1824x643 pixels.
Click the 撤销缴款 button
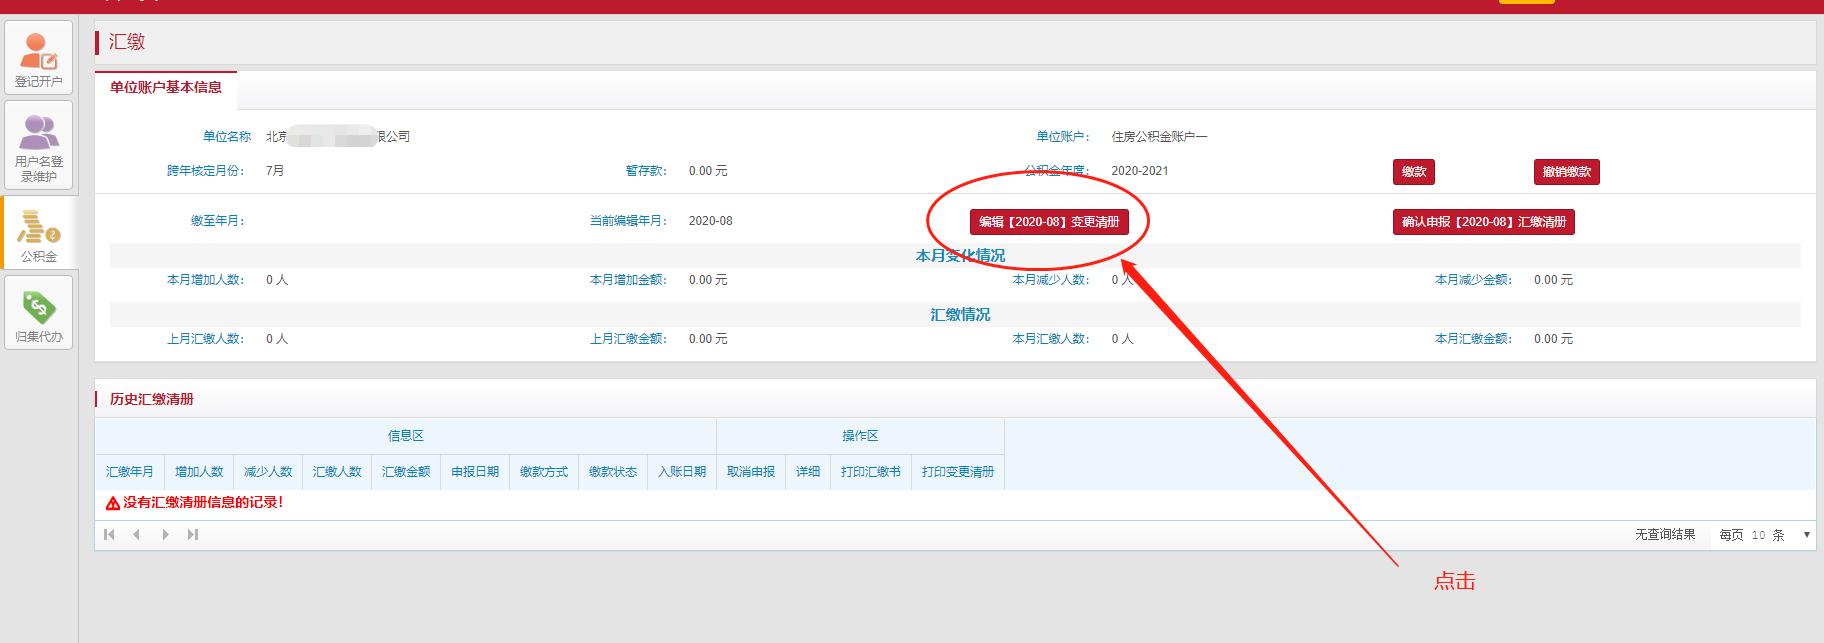click(1567, 172)
